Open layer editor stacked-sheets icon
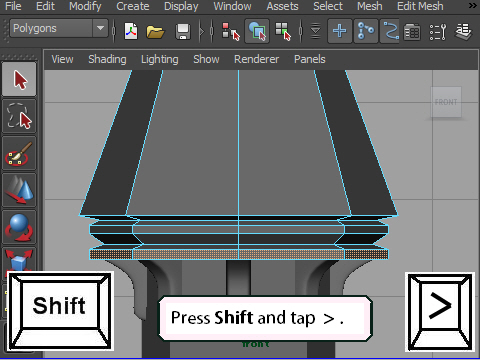 pyautogui.click(x=464, y=31)
